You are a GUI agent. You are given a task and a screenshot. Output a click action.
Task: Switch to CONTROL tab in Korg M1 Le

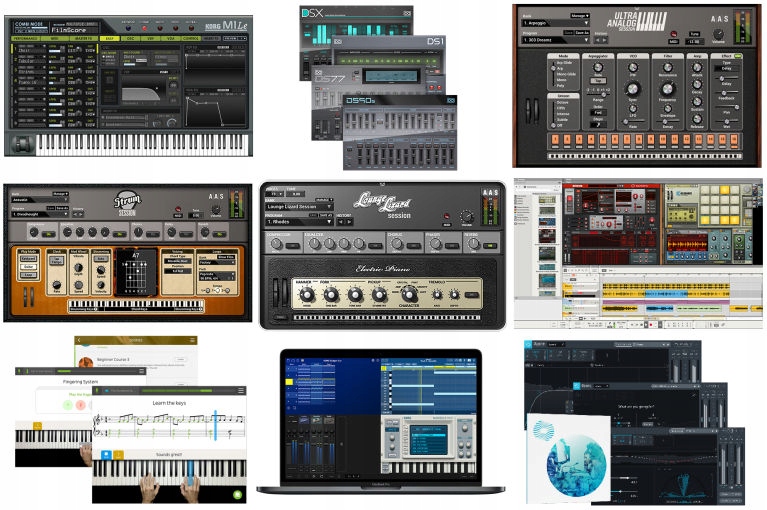(x=191, y=39)
